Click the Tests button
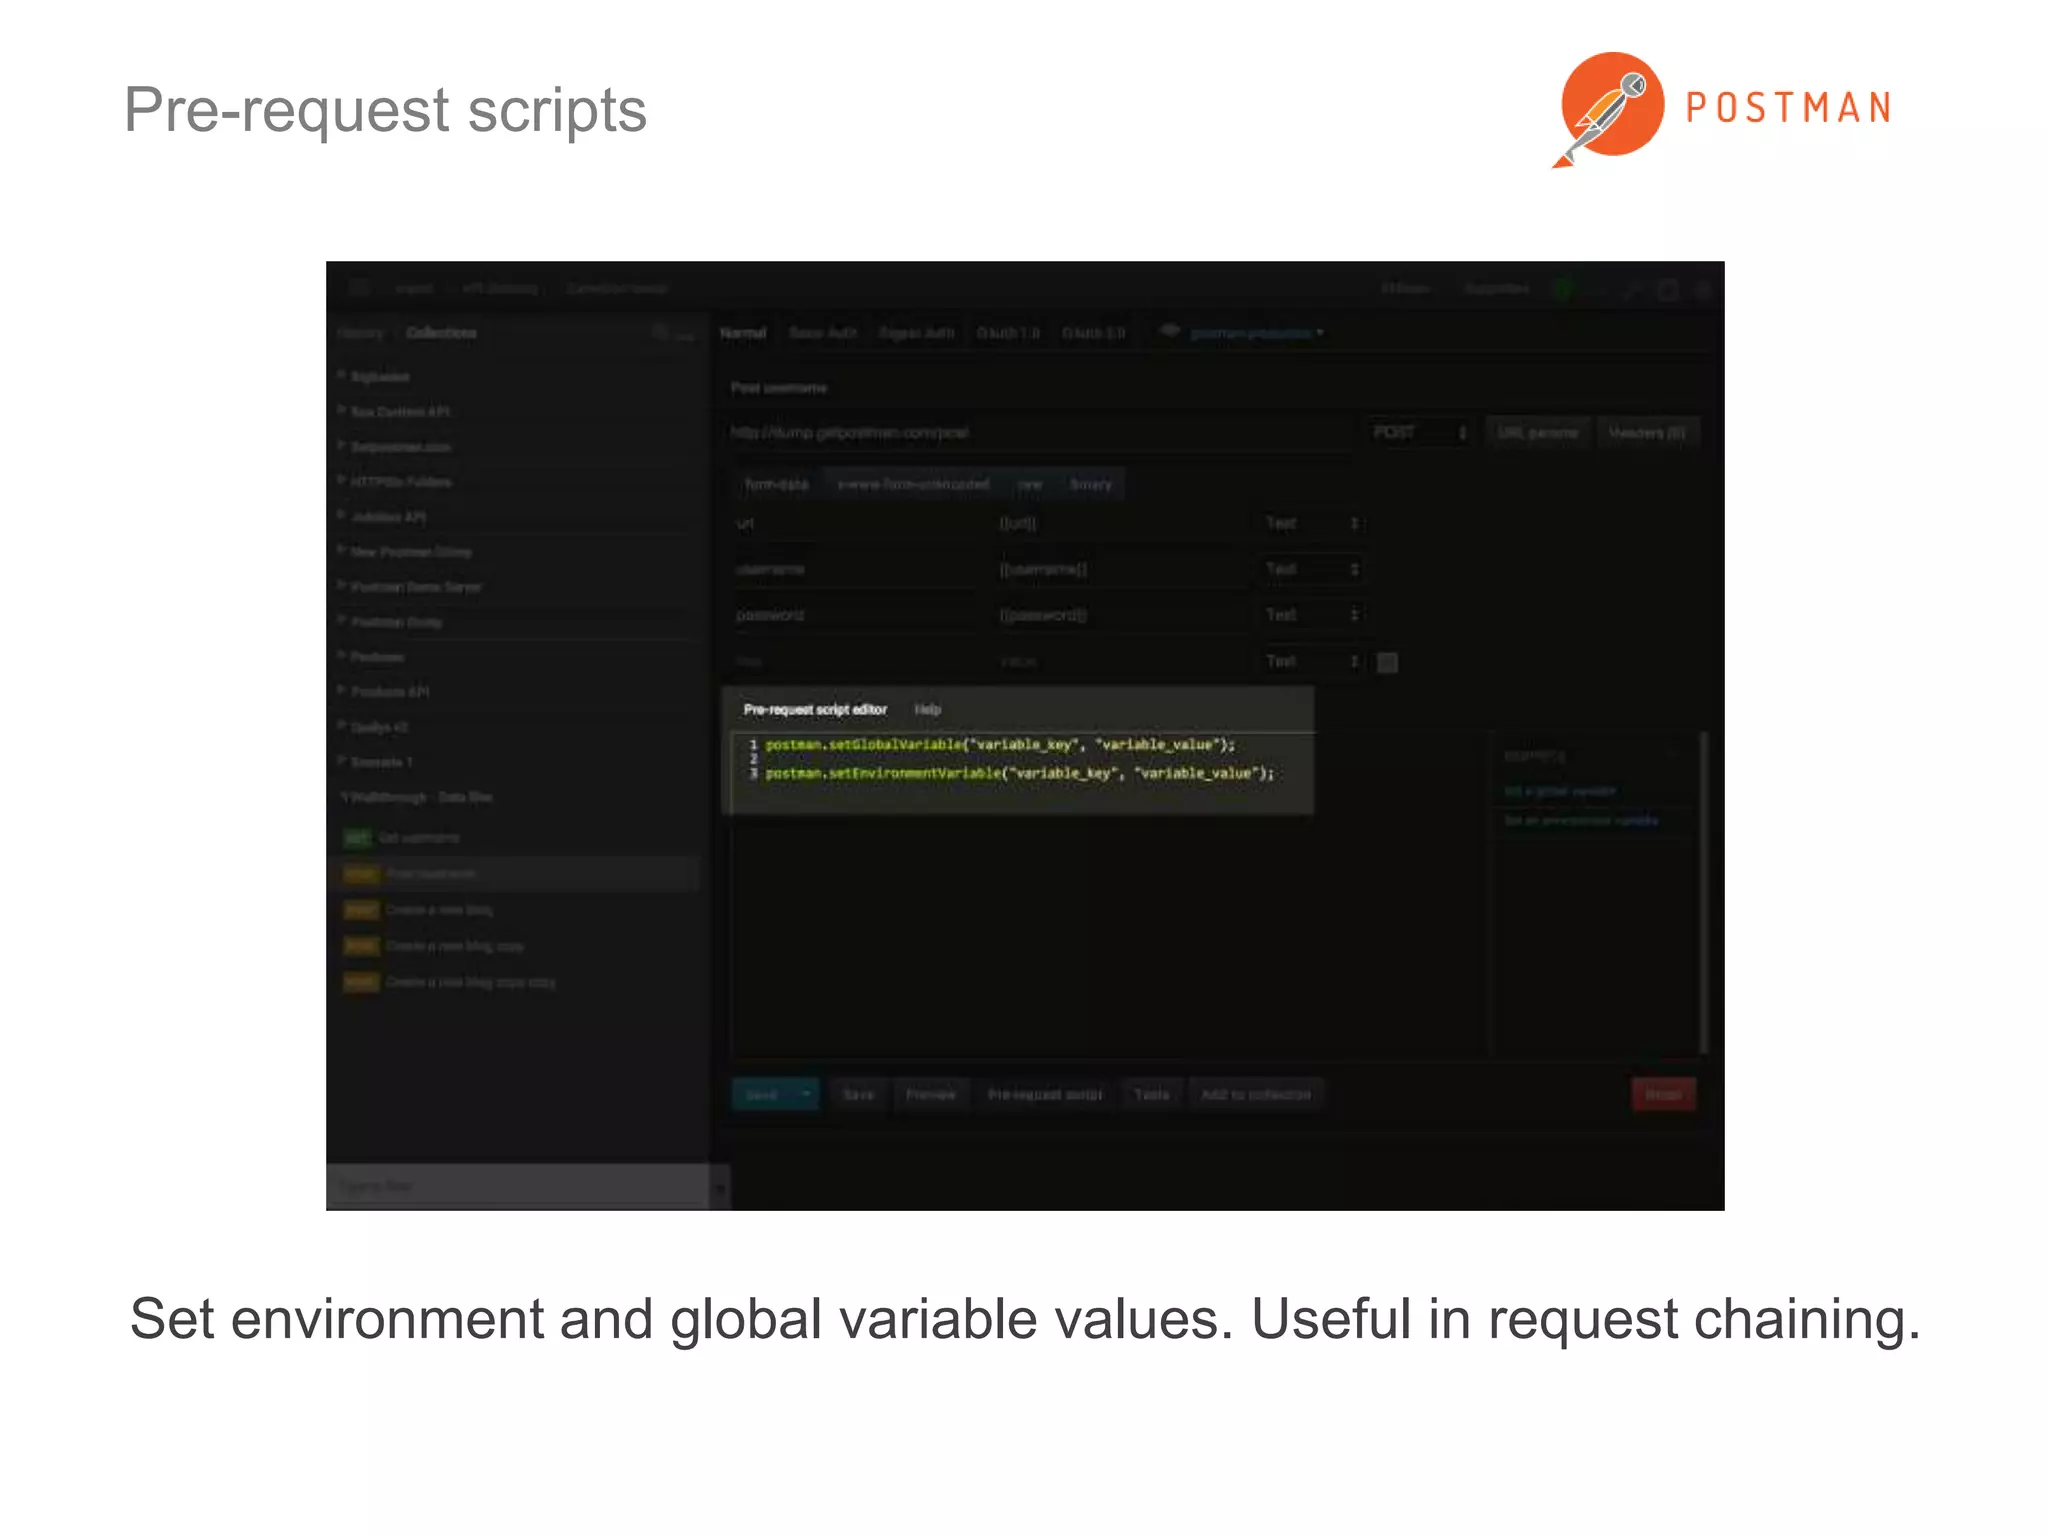This screenshot has width=2048, height=1536. pyautogui.click(x=1152, y=1094)
